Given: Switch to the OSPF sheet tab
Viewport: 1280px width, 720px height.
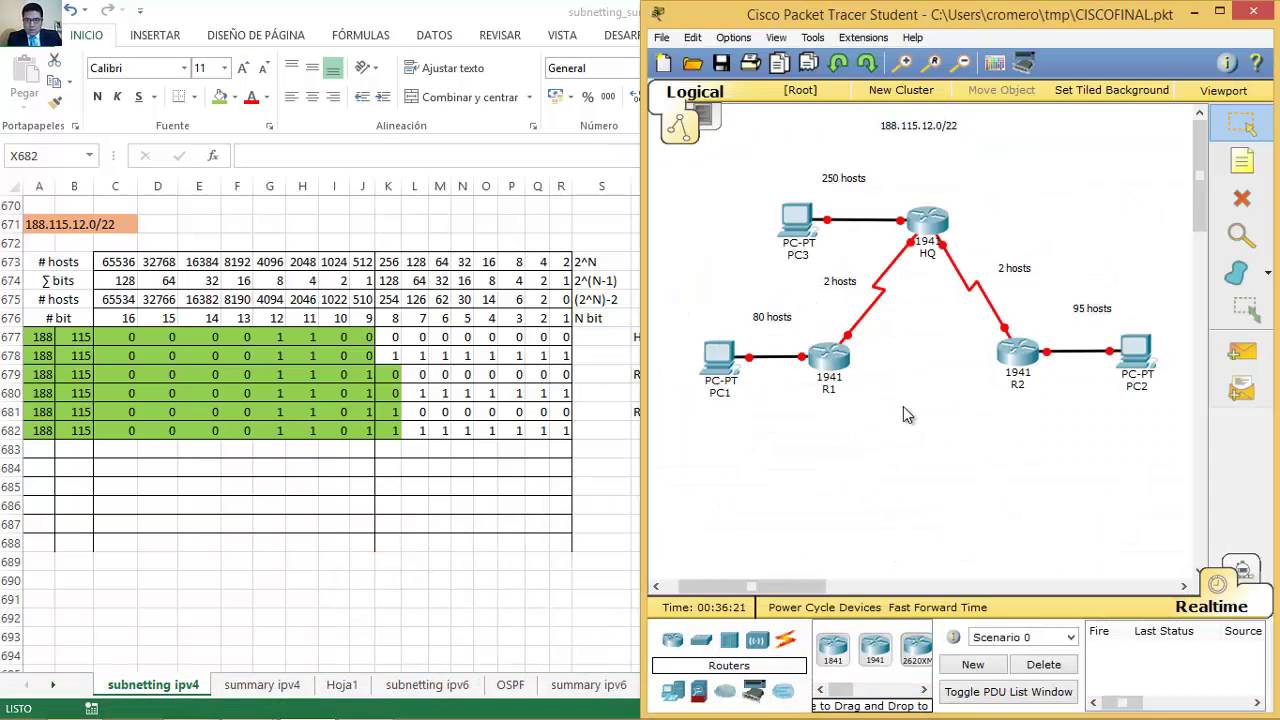Looking at the screenshot, I should (x=511, y=685).
